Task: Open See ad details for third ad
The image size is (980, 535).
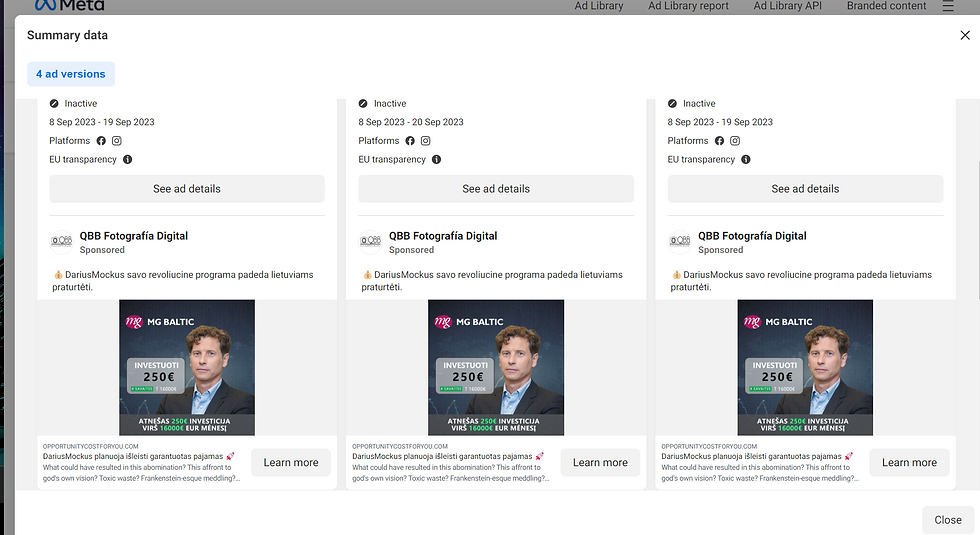Action: click(805, 189)
